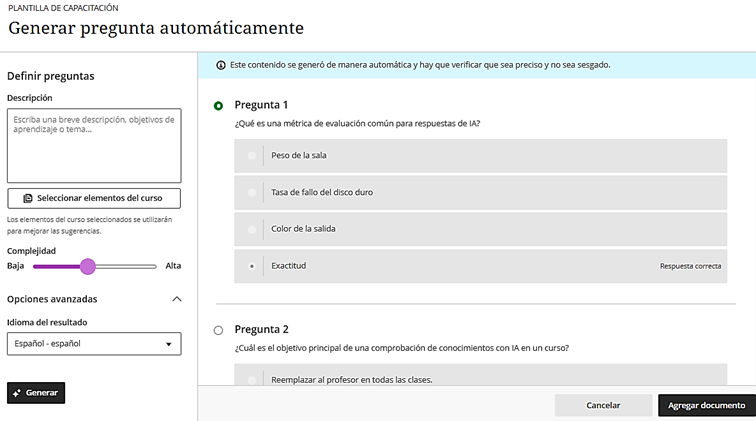Click the copy icon beside Seleccionar elementos
The height and width of the screenshot is (421, 756).
(x=28, y=198)
